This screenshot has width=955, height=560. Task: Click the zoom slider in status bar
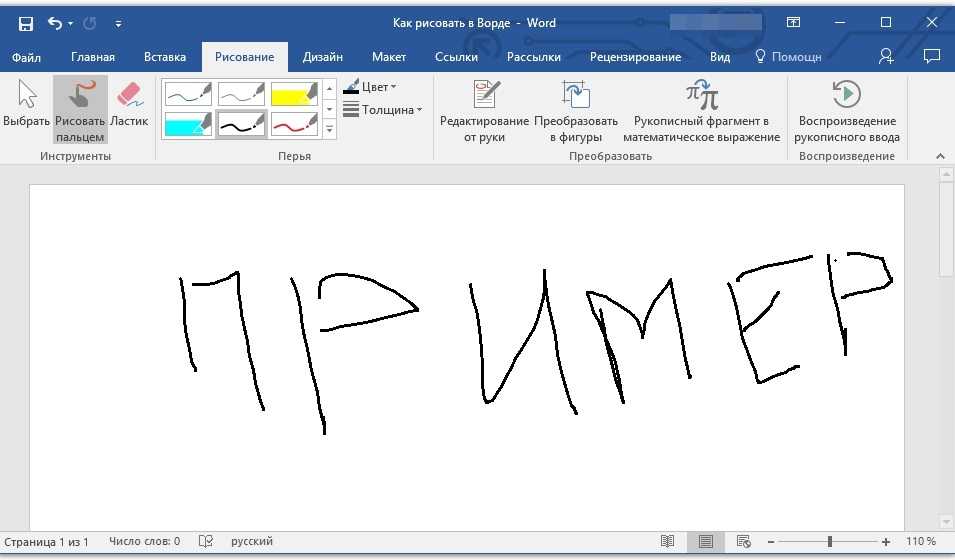829,541
